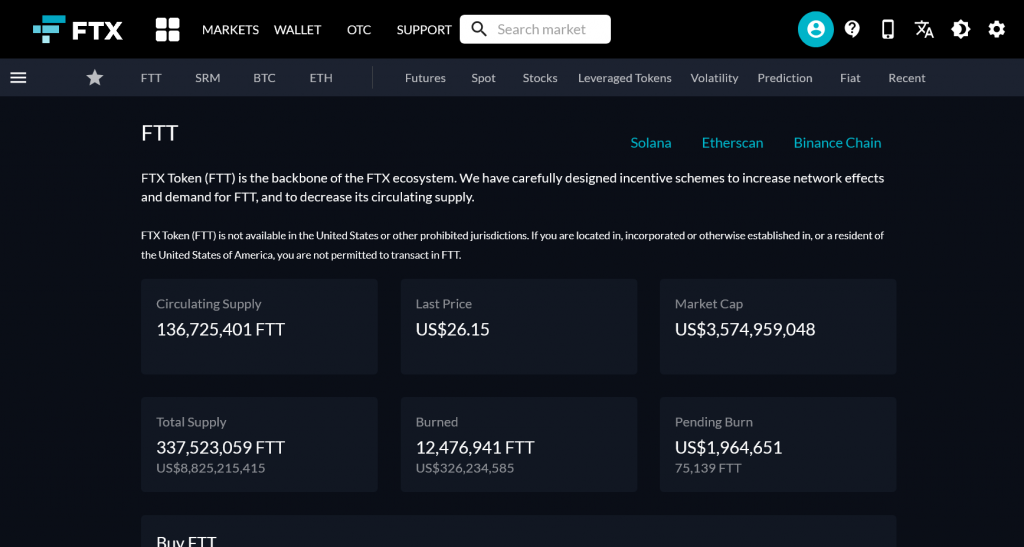The width and height of the screenshot is (1024, 547).
Task: Toggle the dark/light theme icon
Action: (961, 29)
